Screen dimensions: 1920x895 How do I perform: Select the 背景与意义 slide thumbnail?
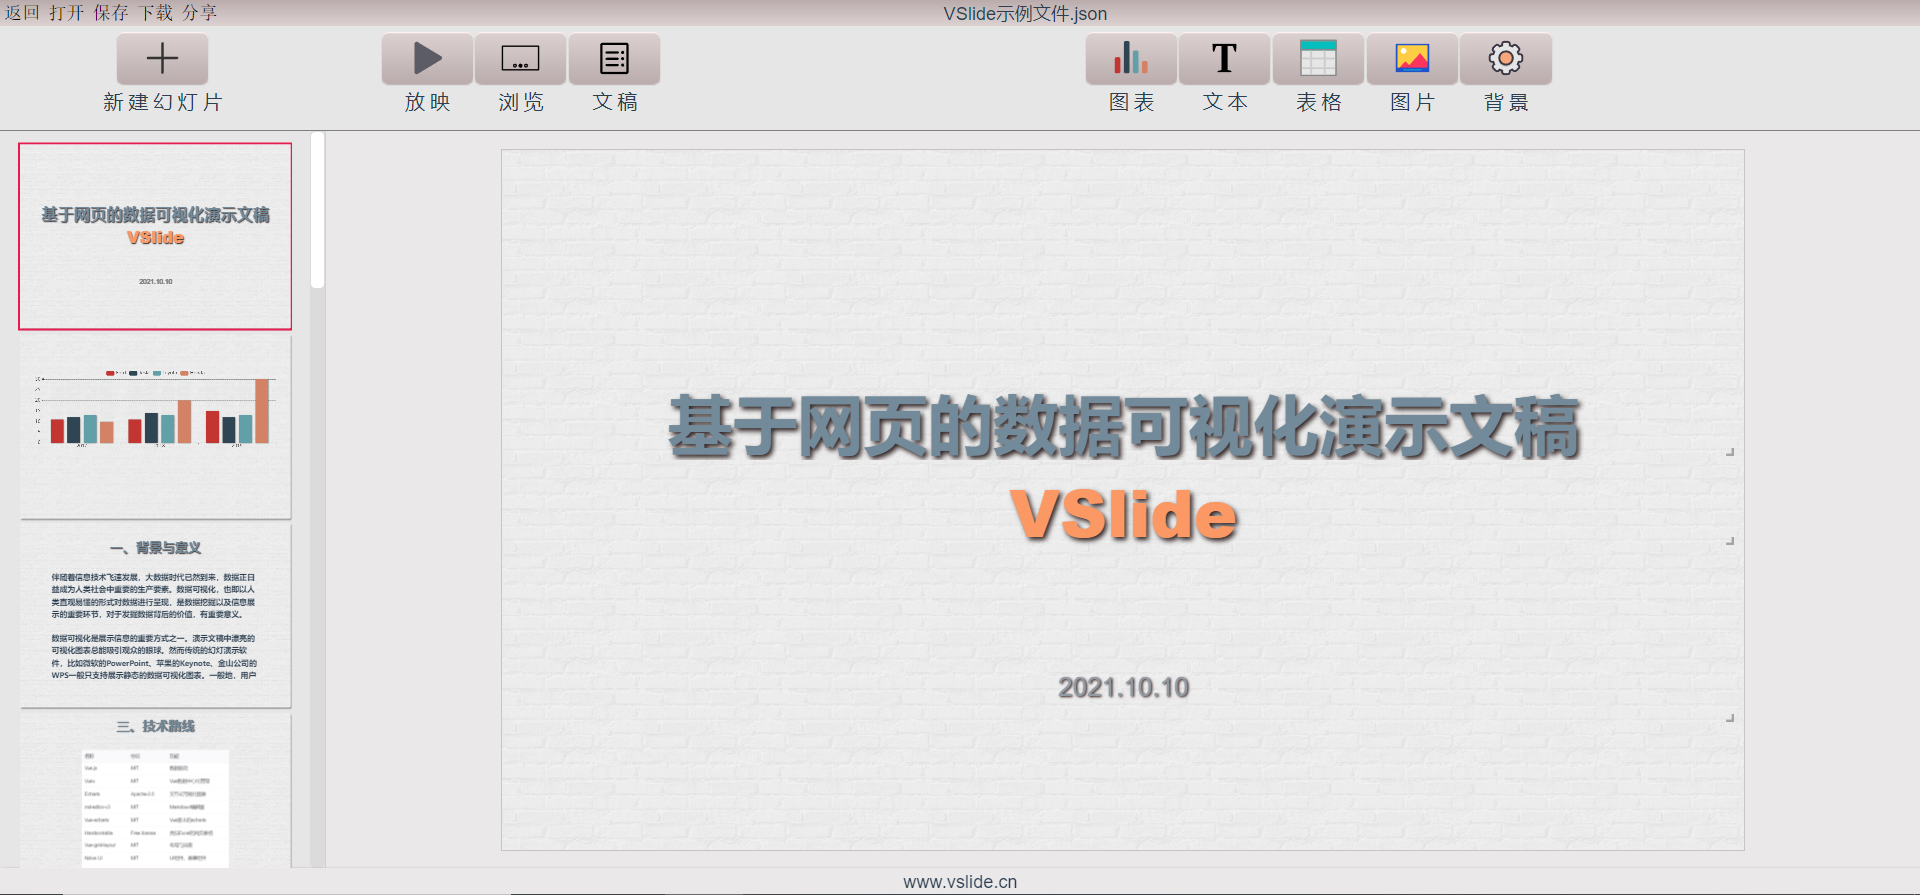[155, 616]
